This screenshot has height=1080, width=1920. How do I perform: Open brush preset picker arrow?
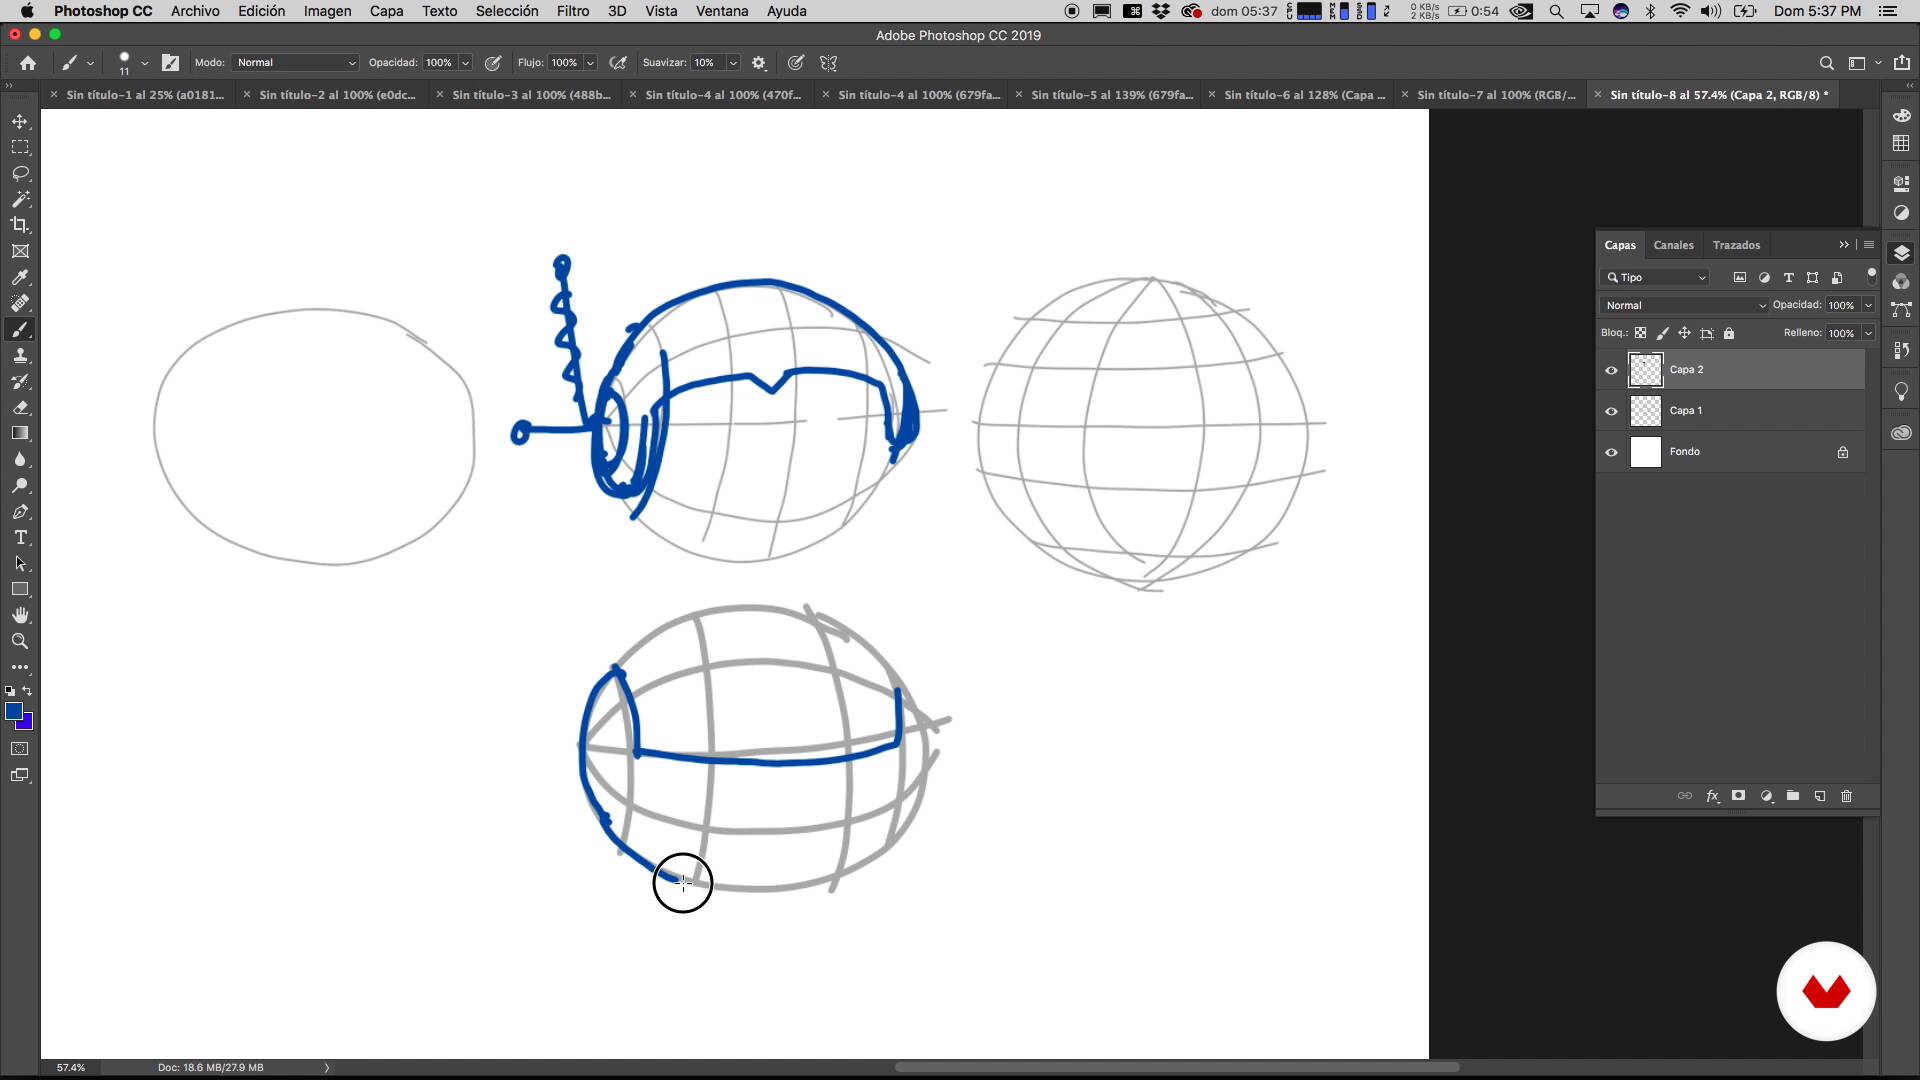(145, 63)
